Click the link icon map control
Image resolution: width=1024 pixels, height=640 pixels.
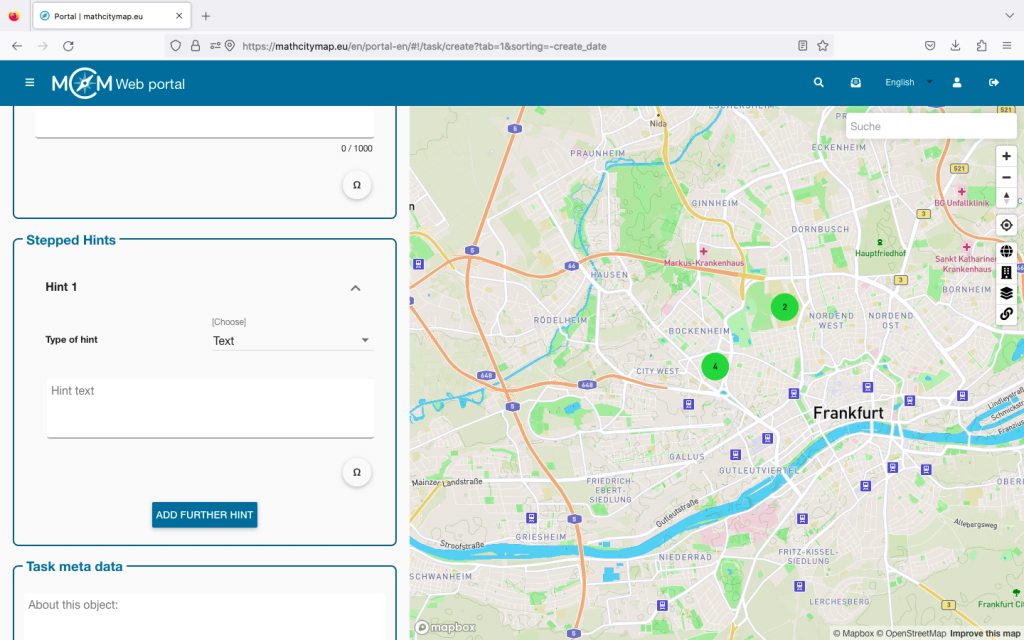click(1006, 314)
